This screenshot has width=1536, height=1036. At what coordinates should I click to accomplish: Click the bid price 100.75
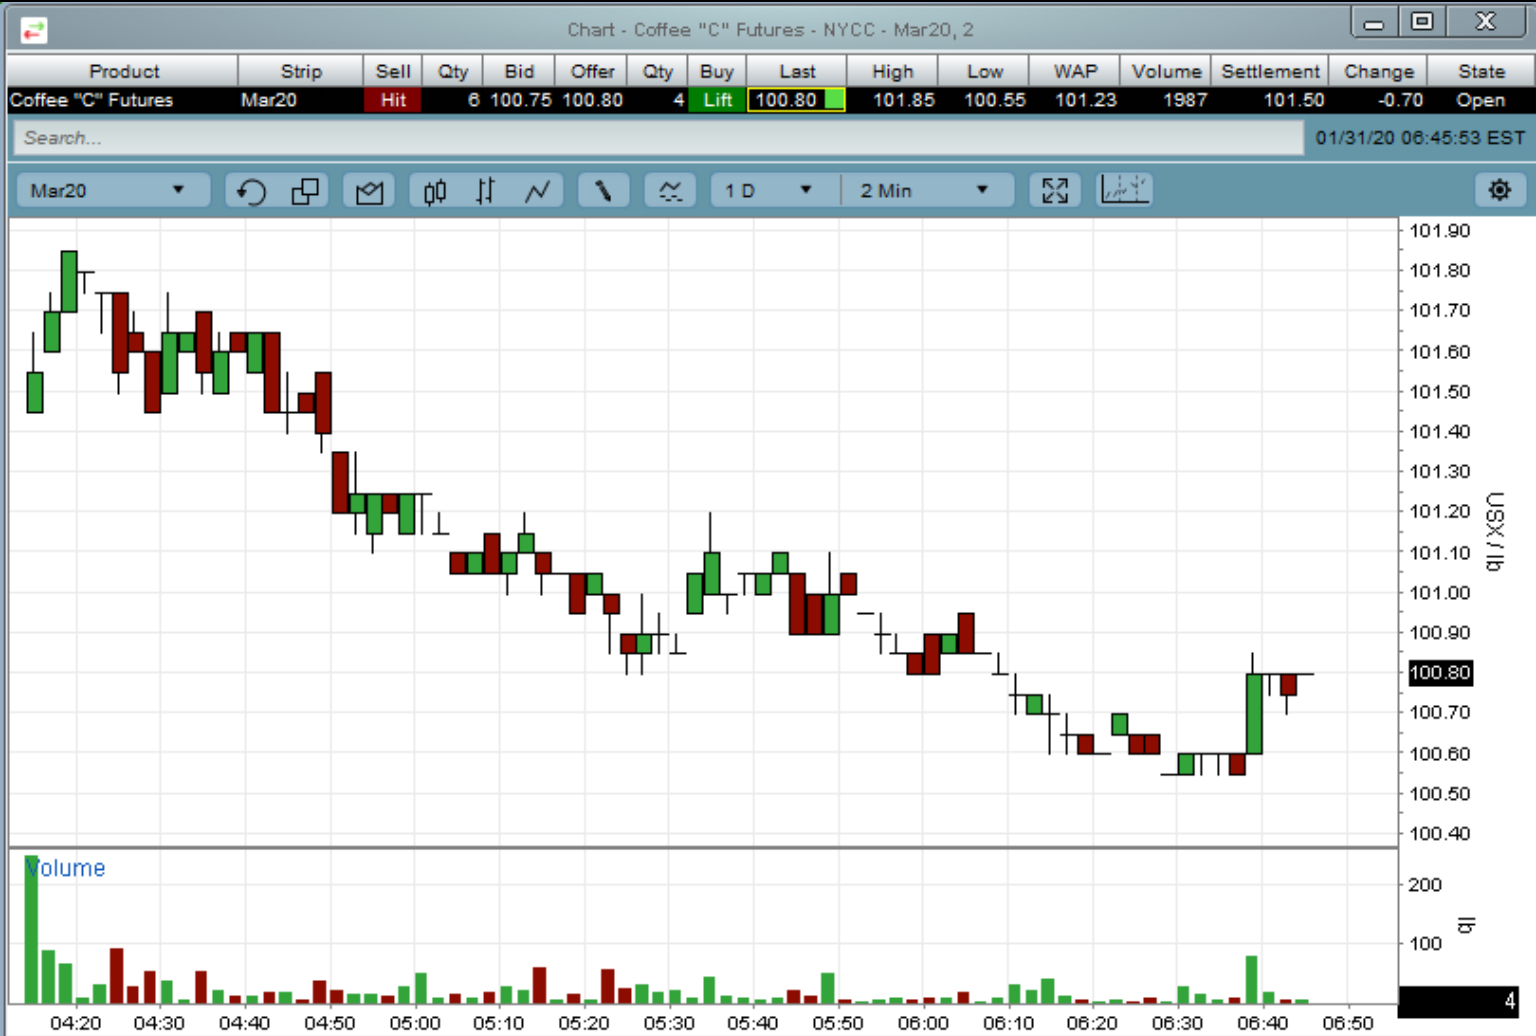click(x=520, y=100)
